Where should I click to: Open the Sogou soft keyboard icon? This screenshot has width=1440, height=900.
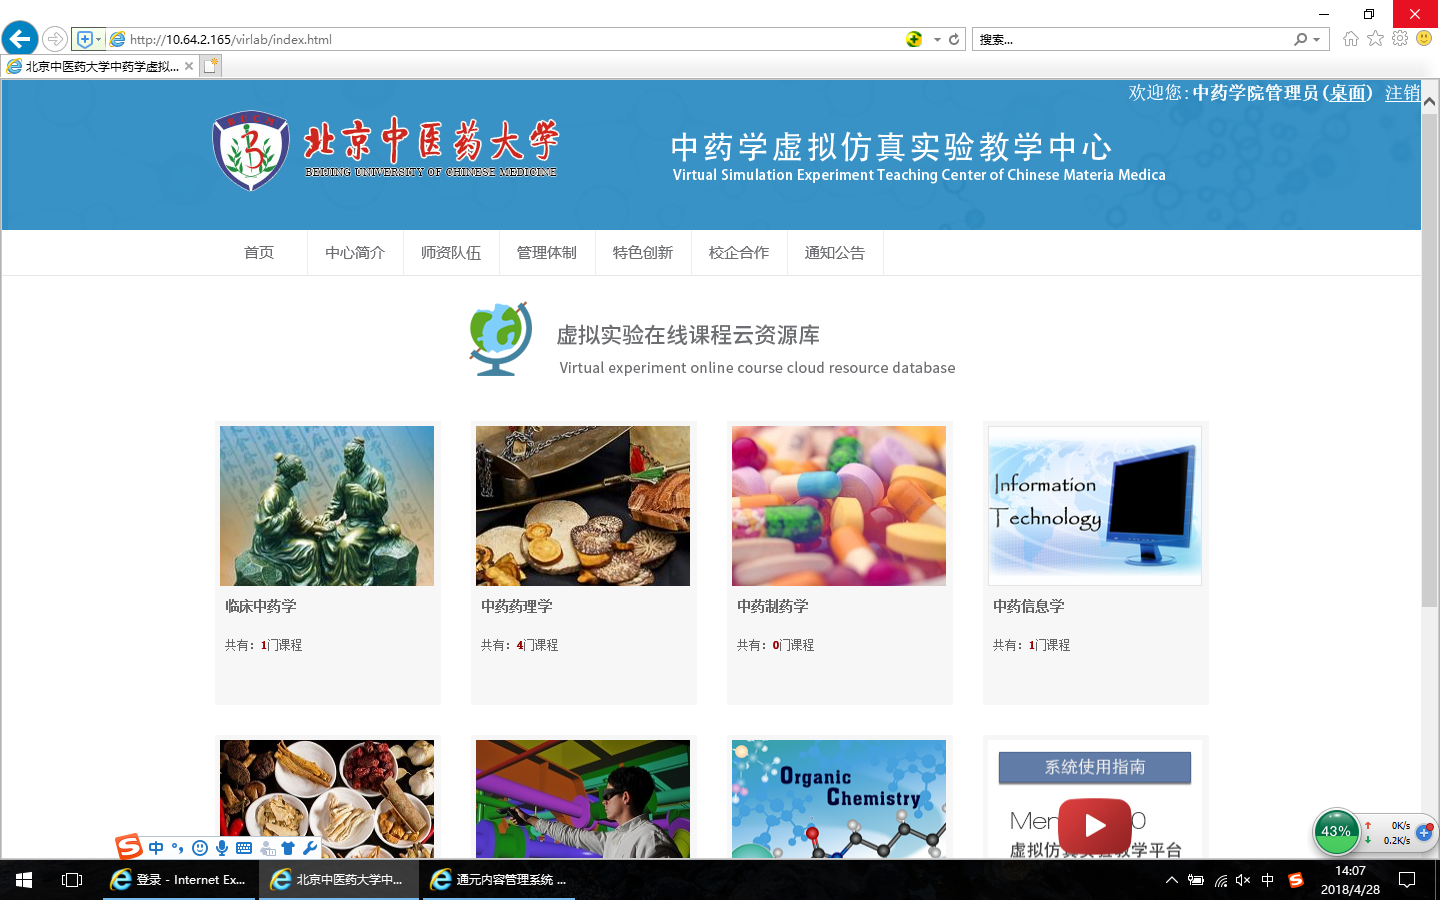click(x=244, y=848)
